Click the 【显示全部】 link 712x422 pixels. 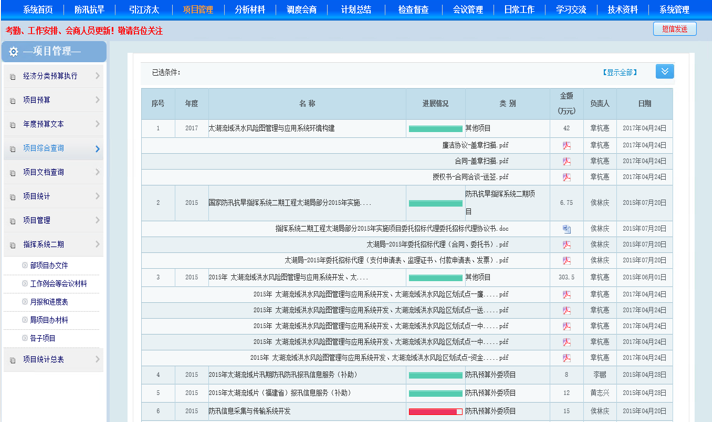619,72
